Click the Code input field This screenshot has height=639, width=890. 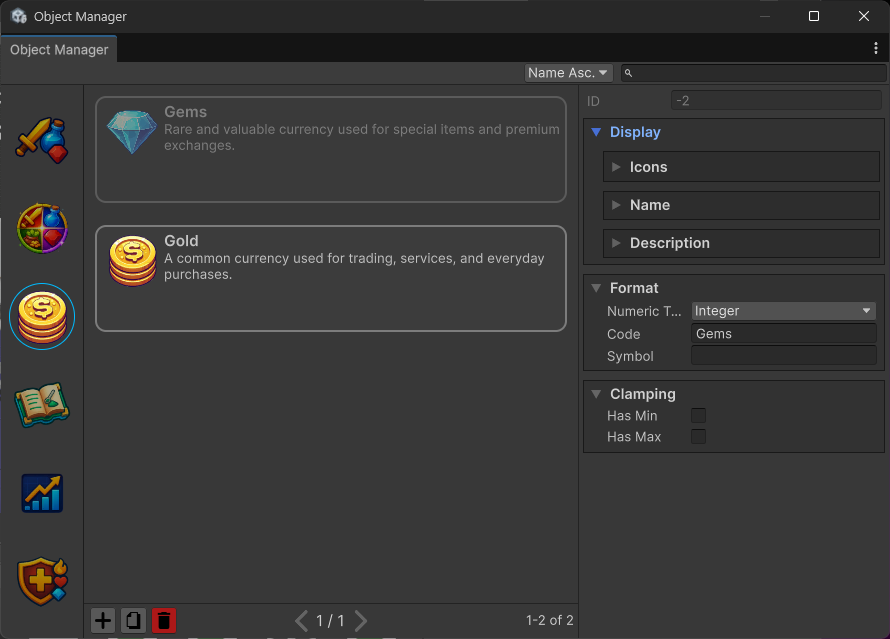click(783, 334)
